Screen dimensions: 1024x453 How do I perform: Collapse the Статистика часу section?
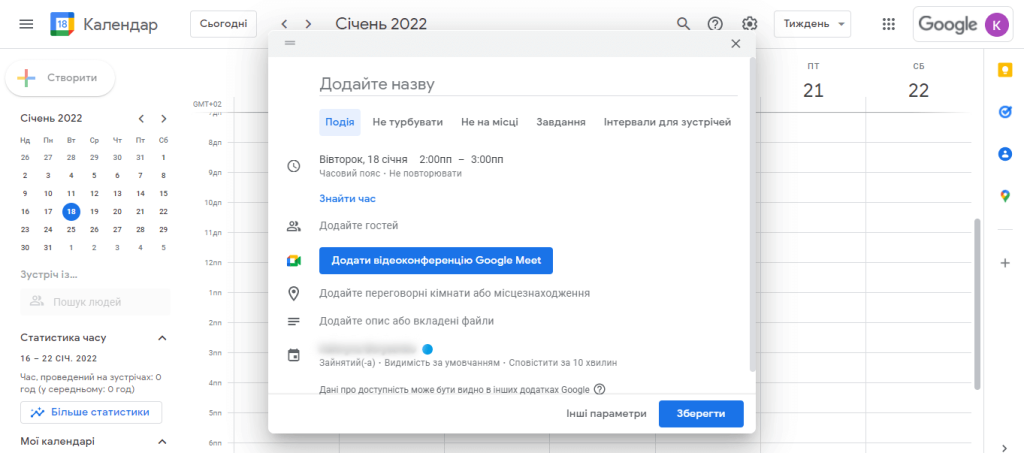click(x=163, y=337)
